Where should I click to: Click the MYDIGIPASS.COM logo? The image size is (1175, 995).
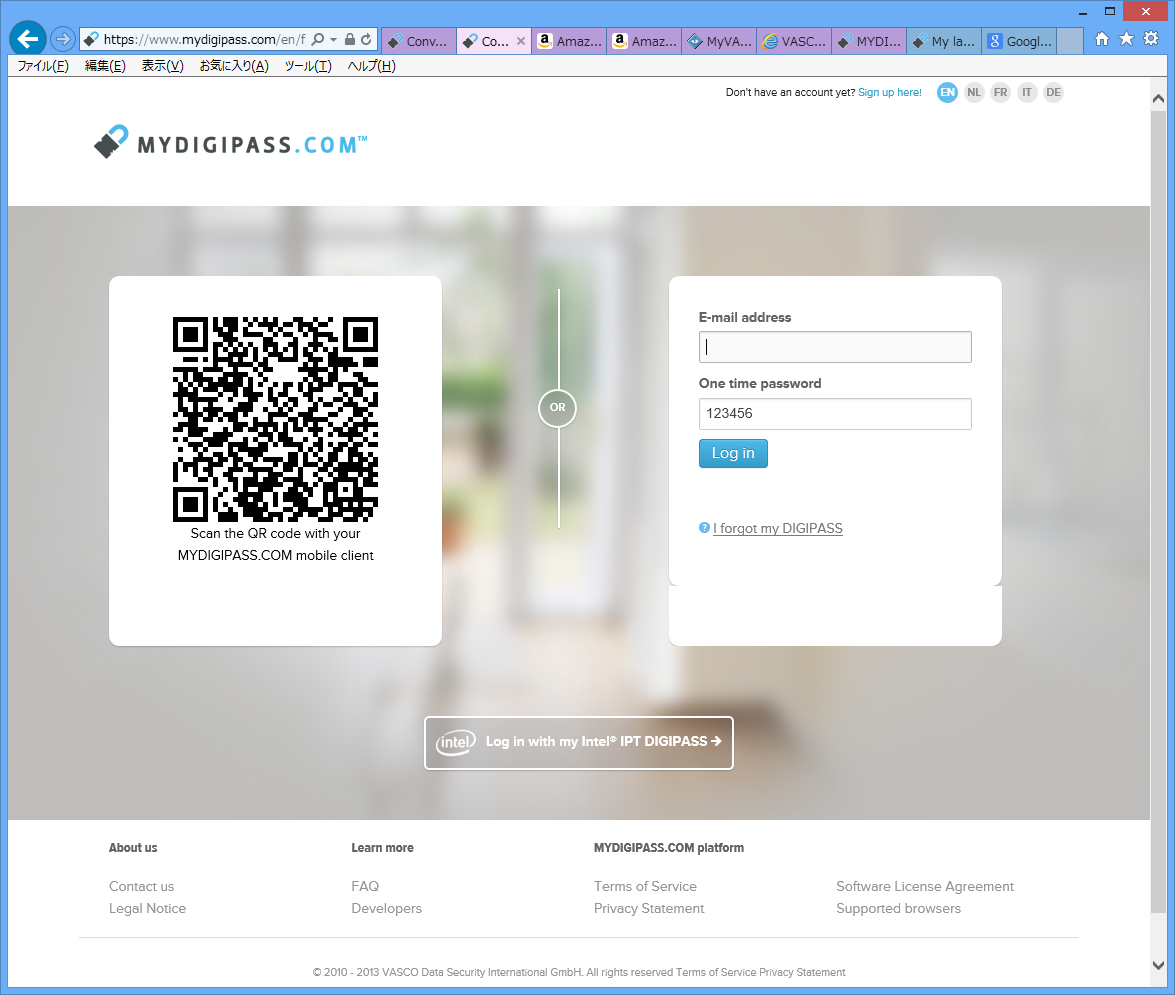pos(230,142)
